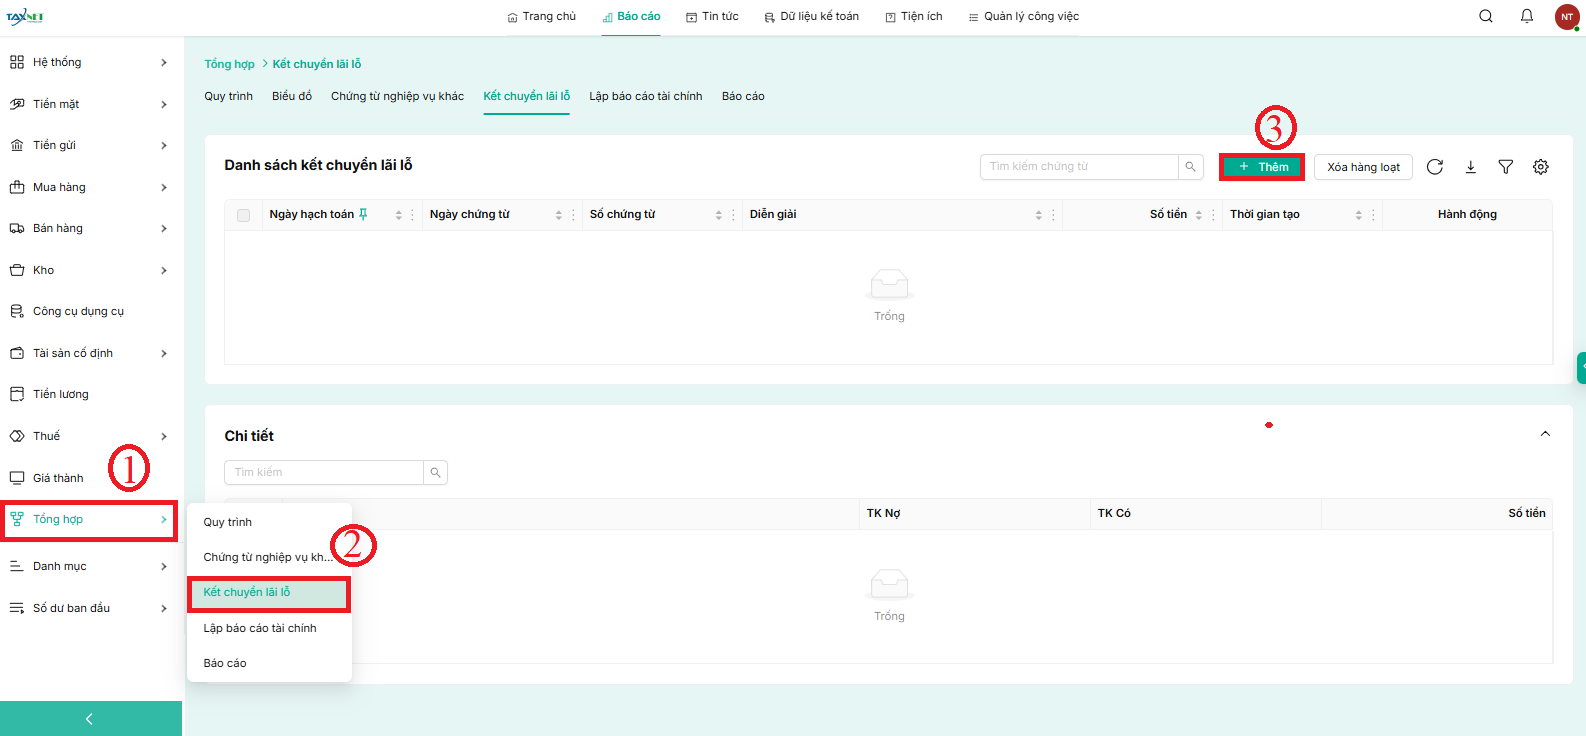Collapse the left sidebar panel
Screen dimensions: 1586x736
(90, 718)
